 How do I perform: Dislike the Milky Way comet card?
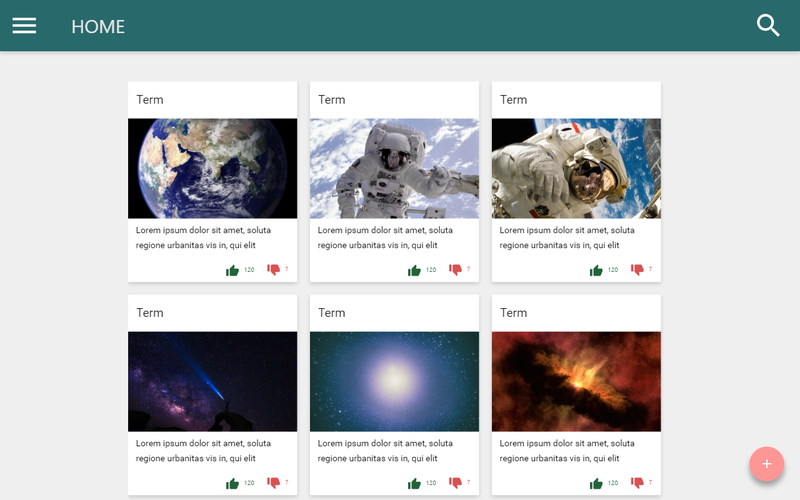tap(273, 483)
